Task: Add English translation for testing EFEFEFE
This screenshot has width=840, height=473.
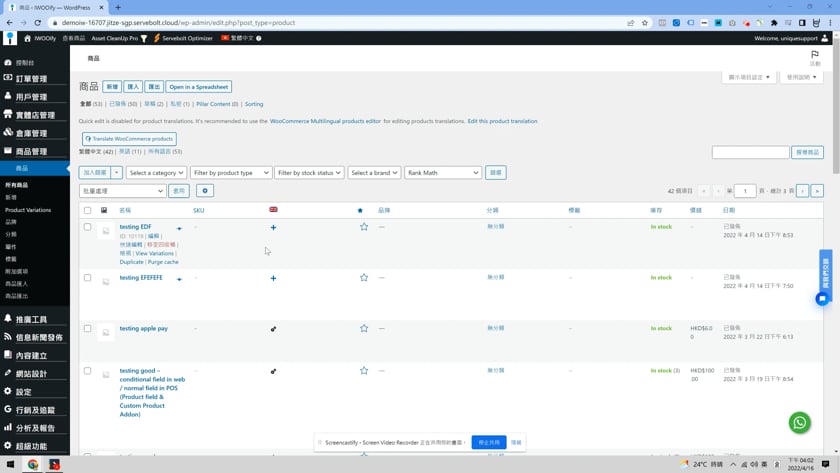Action: click(273, 279)
